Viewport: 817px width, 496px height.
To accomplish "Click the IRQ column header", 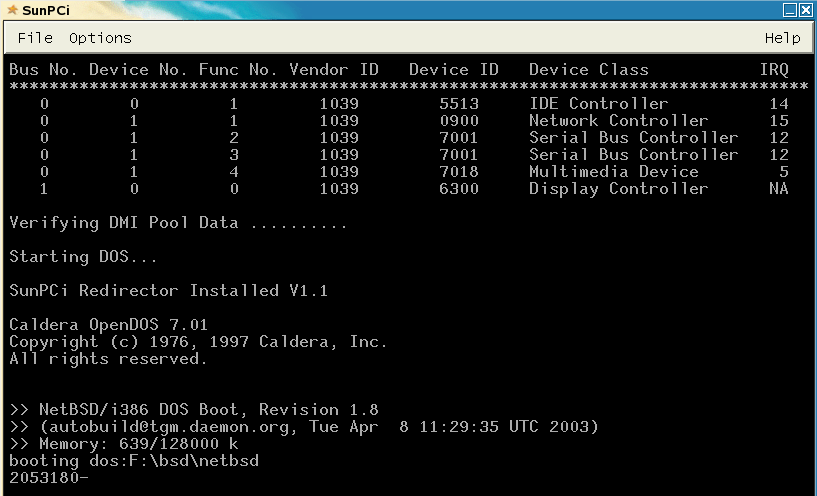I will pos(773,70).
